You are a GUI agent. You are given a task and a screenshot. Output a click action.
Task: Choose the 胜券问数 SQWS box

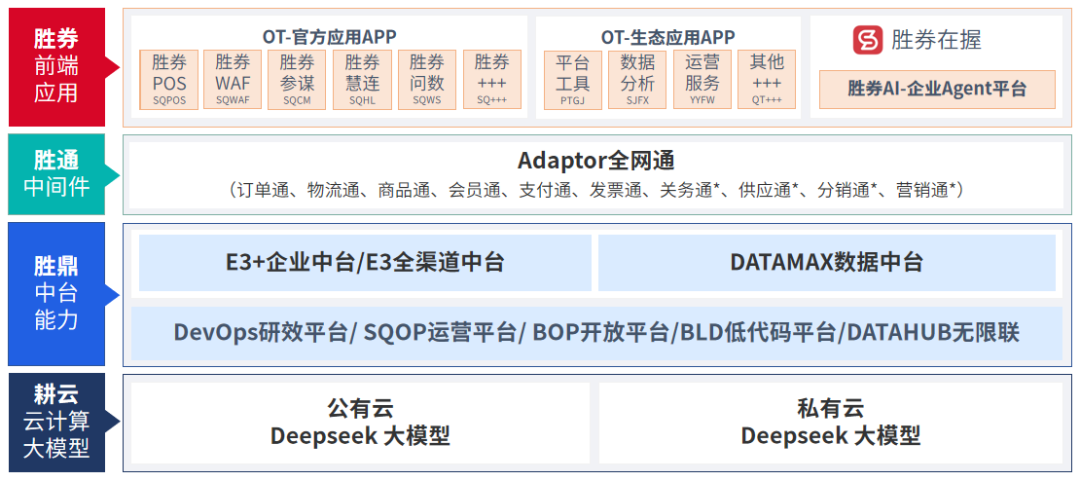point(427,80)
